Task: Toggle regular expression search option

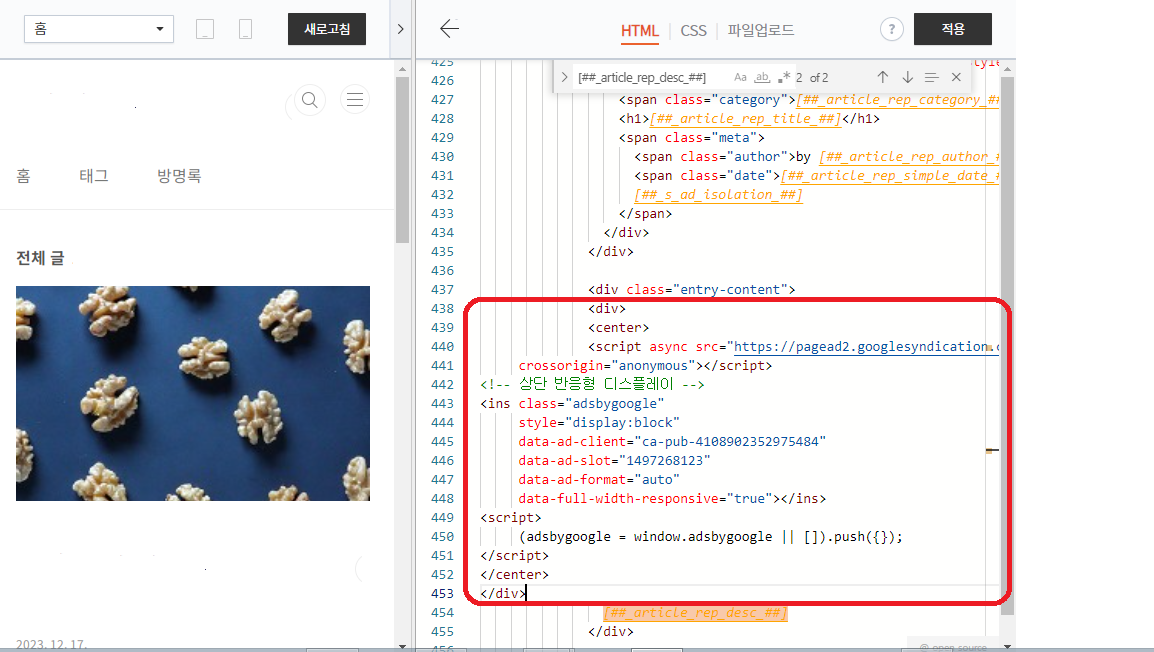Action: click(x=784, y=77)
